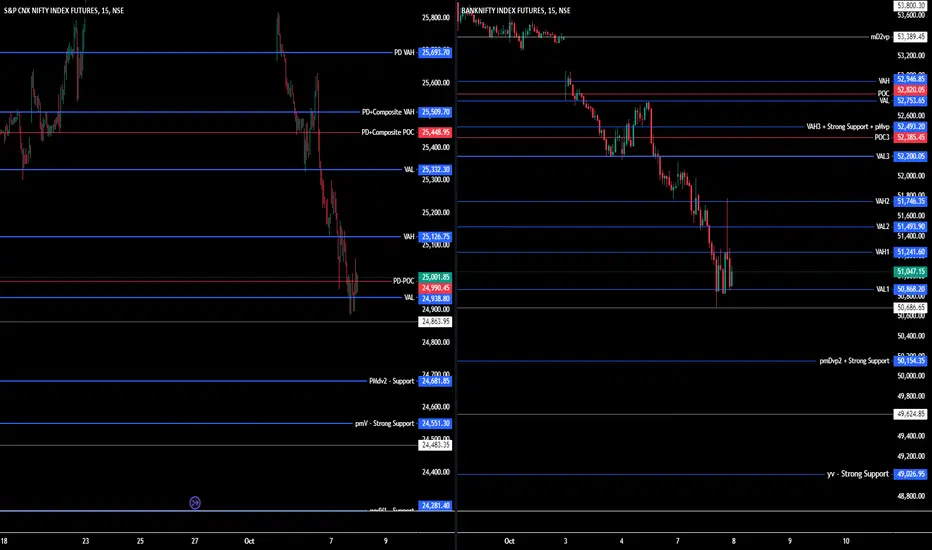Click the 24,681.85 price tag

click(x=435, y=381)
